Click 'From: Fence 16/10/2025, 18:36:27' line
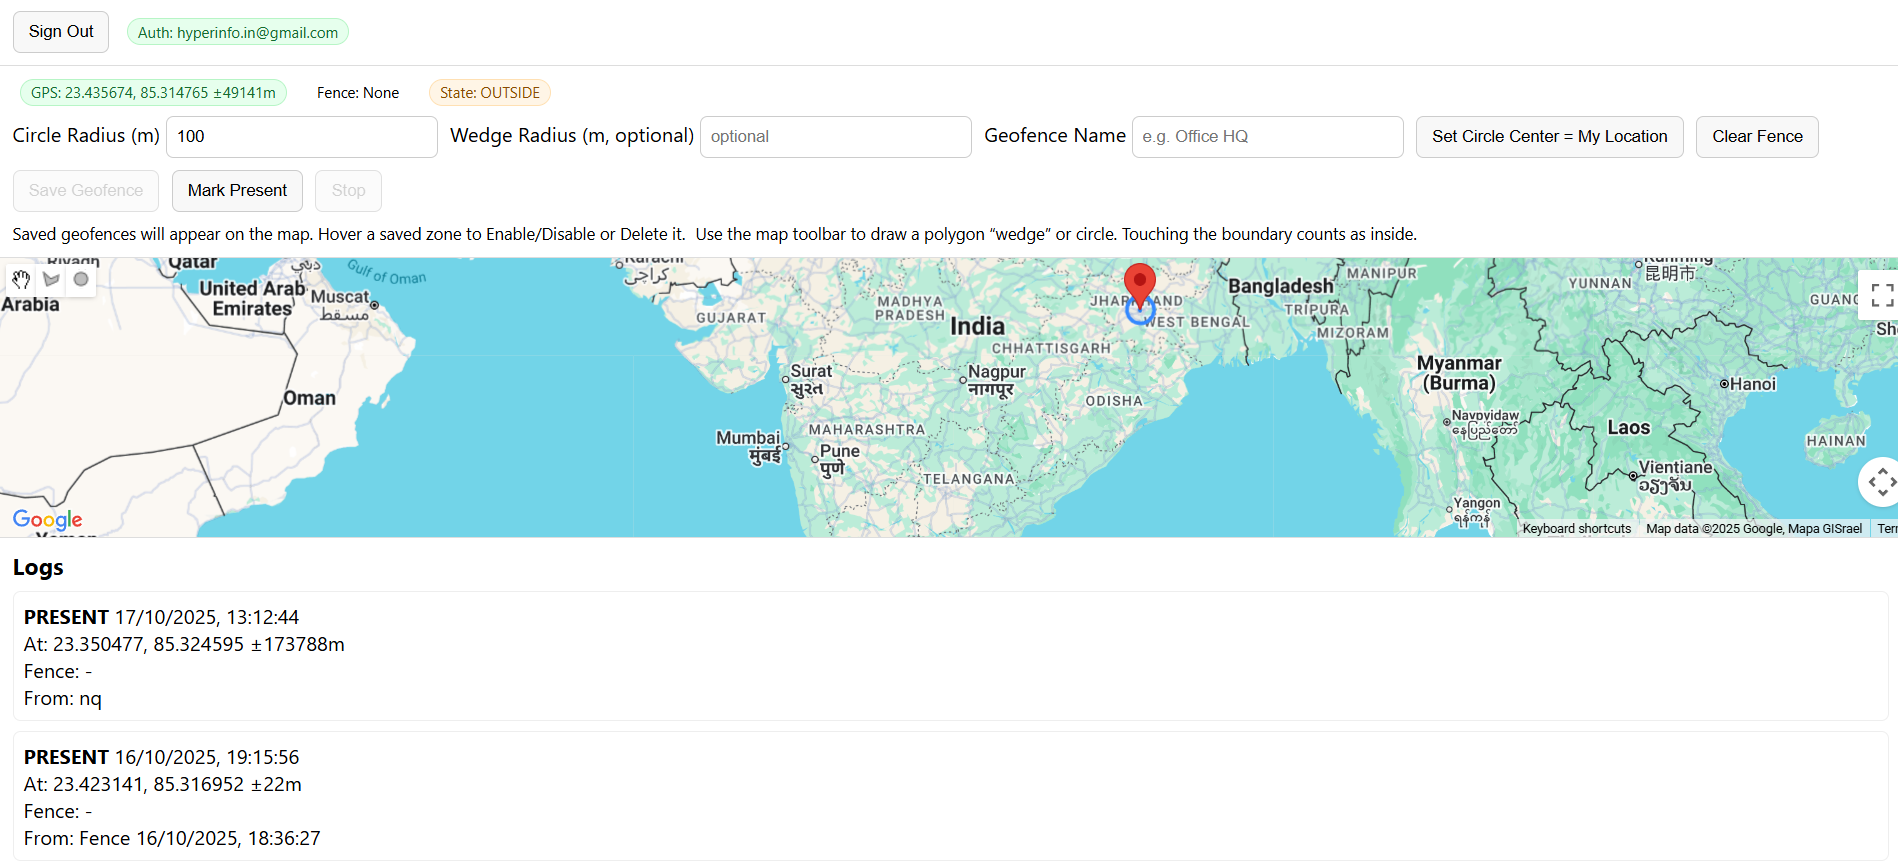The width and height of the screenshot is (1898, 867). point(172,839)
